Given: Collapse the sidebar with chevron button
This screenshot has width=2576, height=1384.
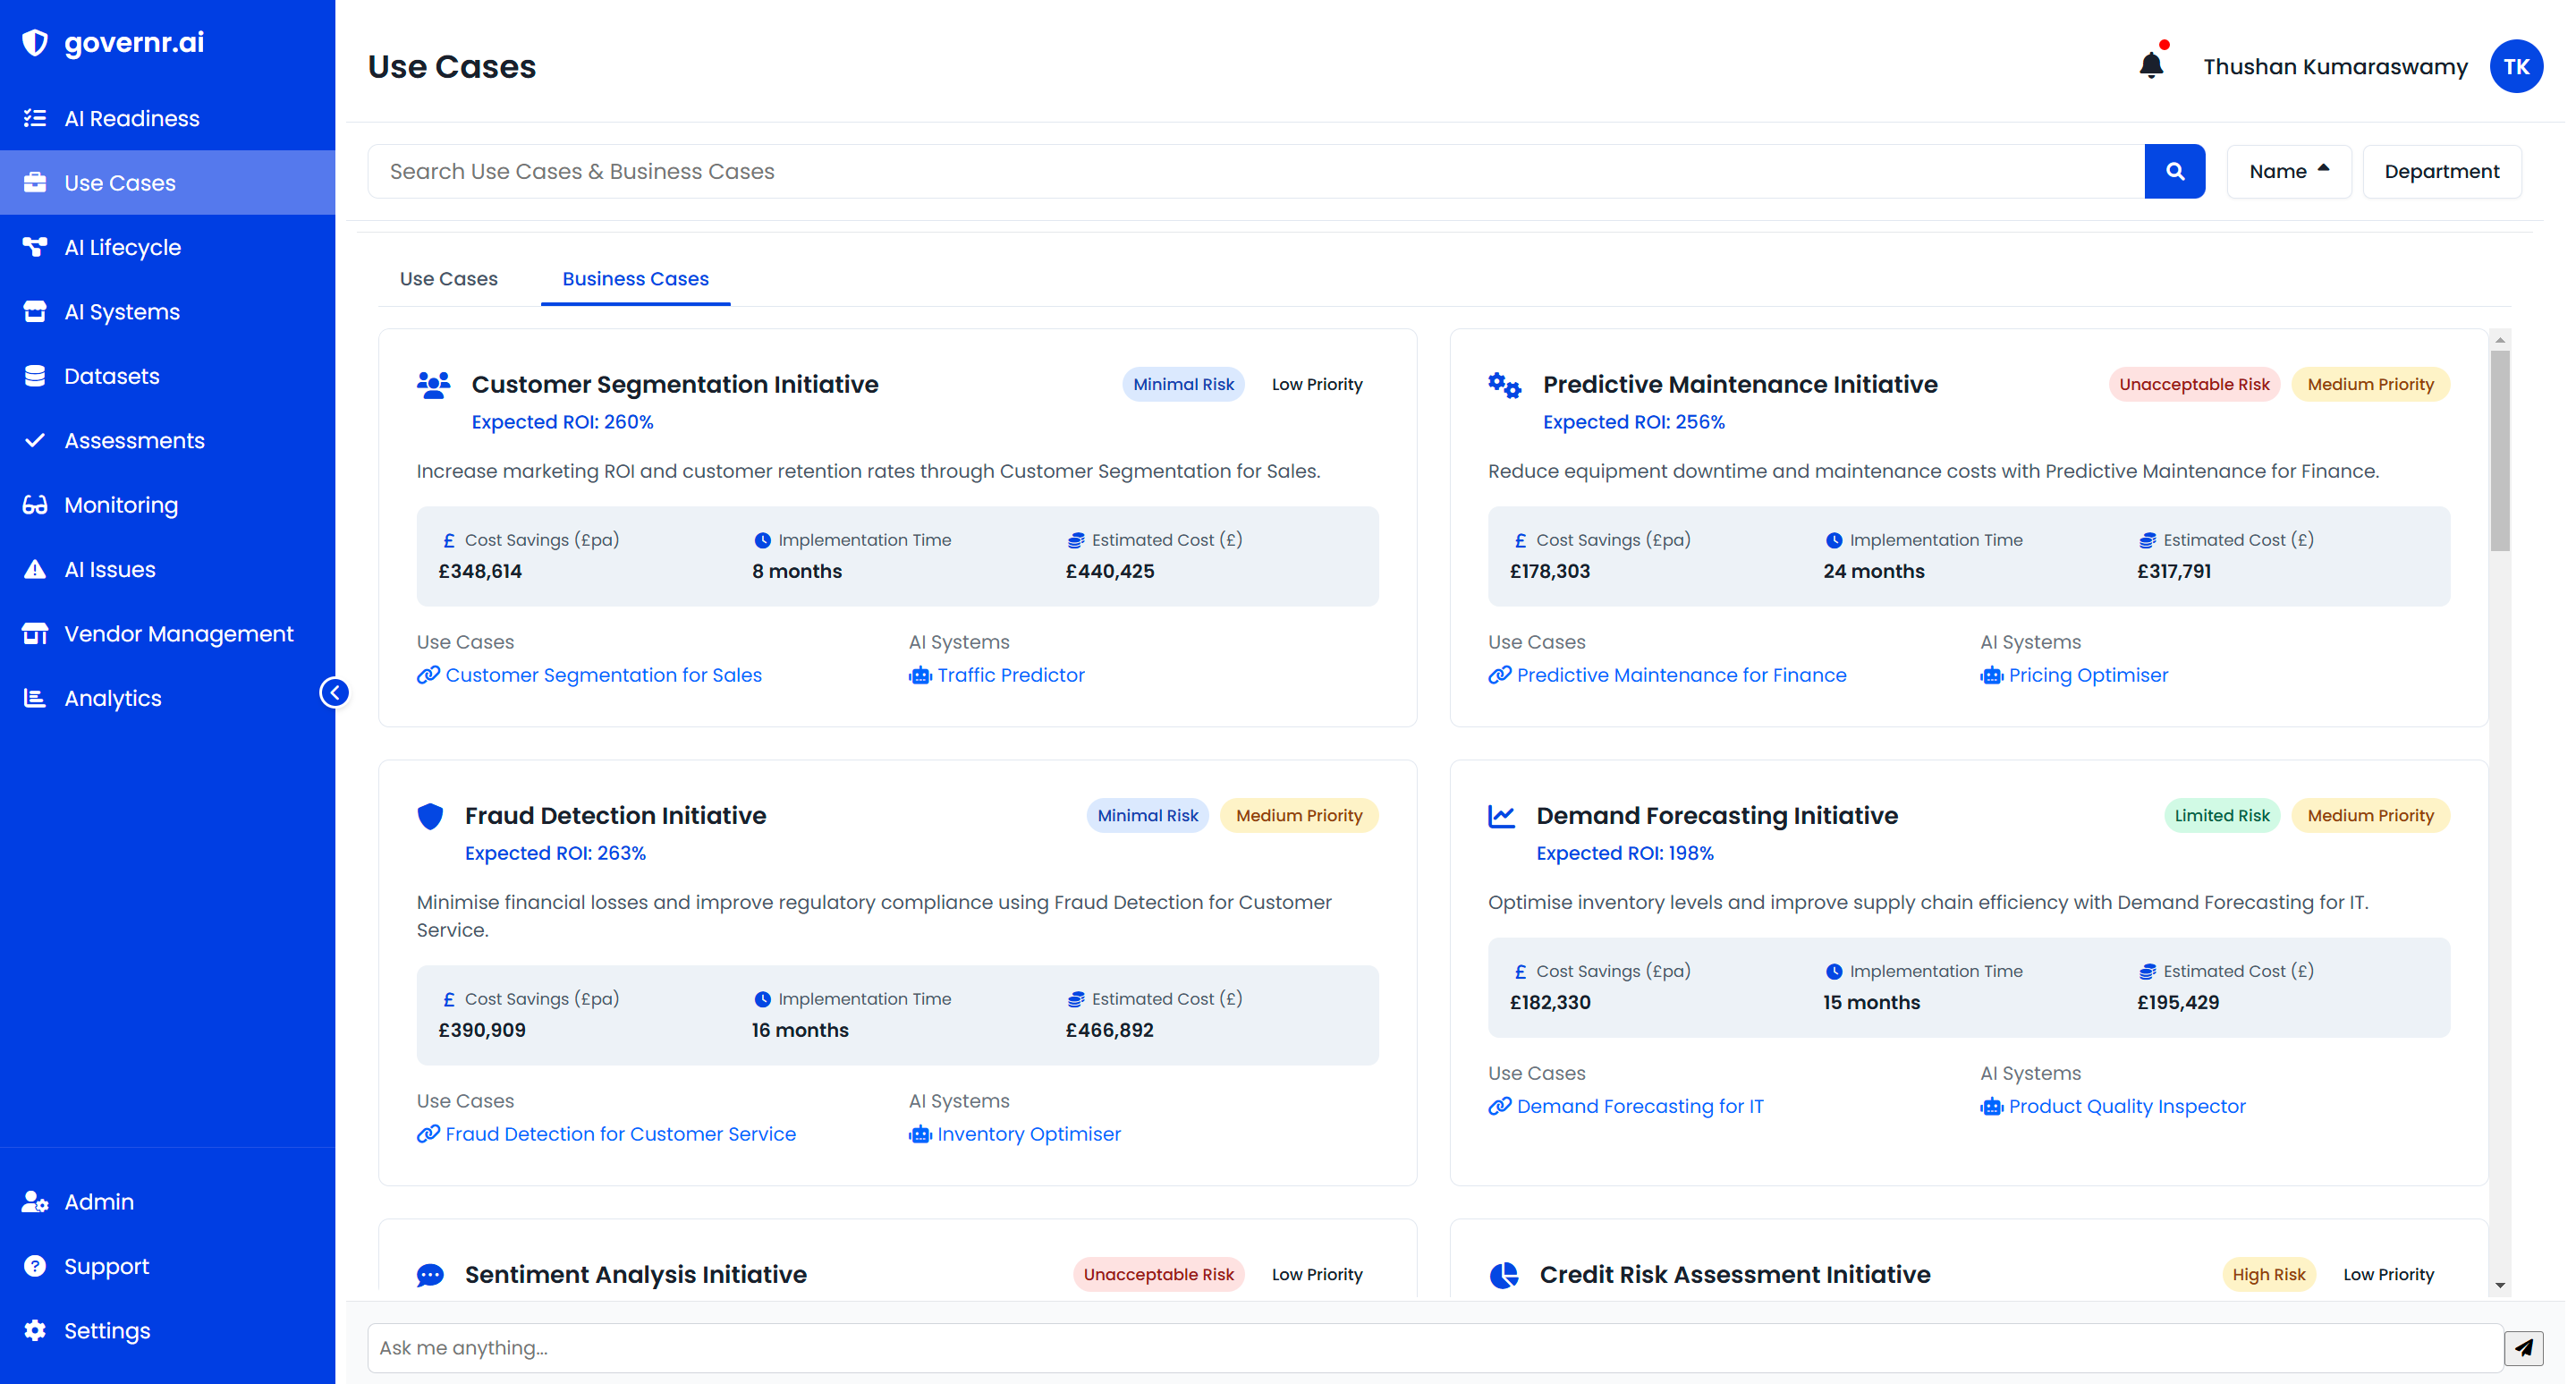Looking at the screenshot, I should click(334, 693).
